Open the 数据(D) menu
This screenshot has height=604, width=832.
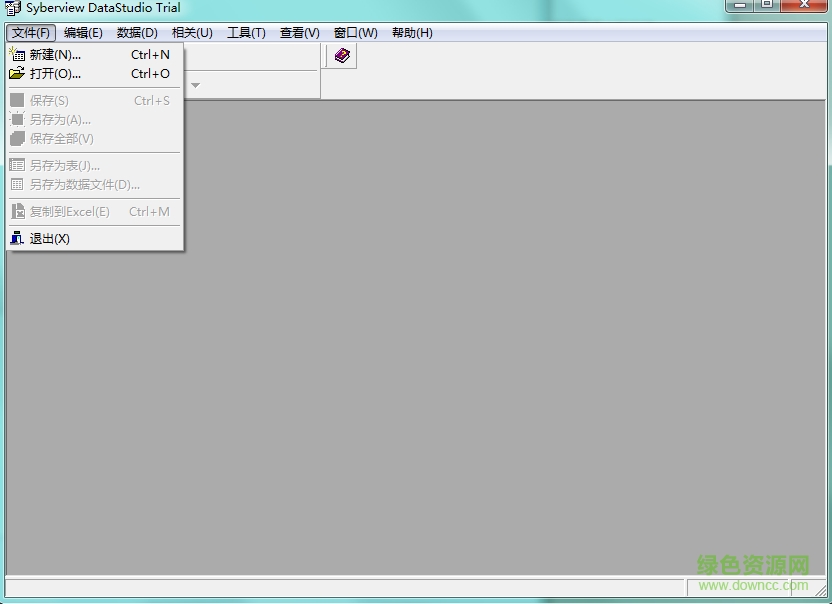137,32
